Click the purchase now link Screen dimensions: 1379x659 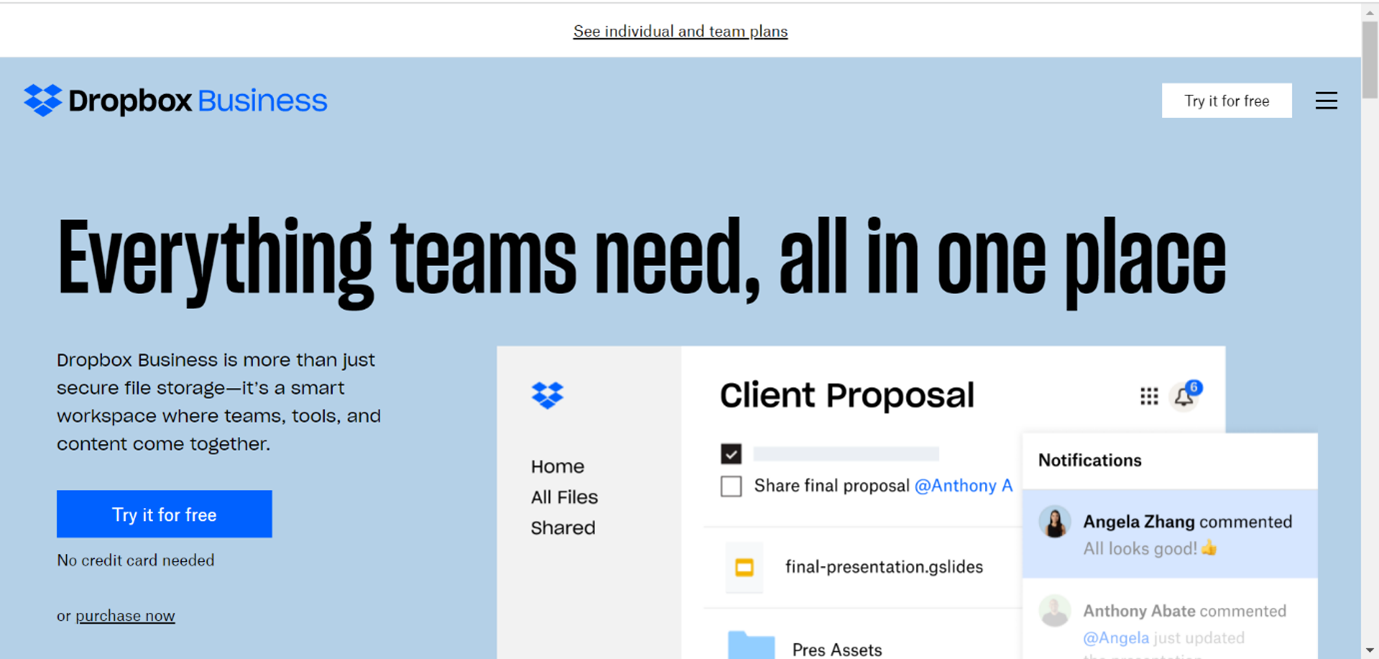[x=125, y=616]
